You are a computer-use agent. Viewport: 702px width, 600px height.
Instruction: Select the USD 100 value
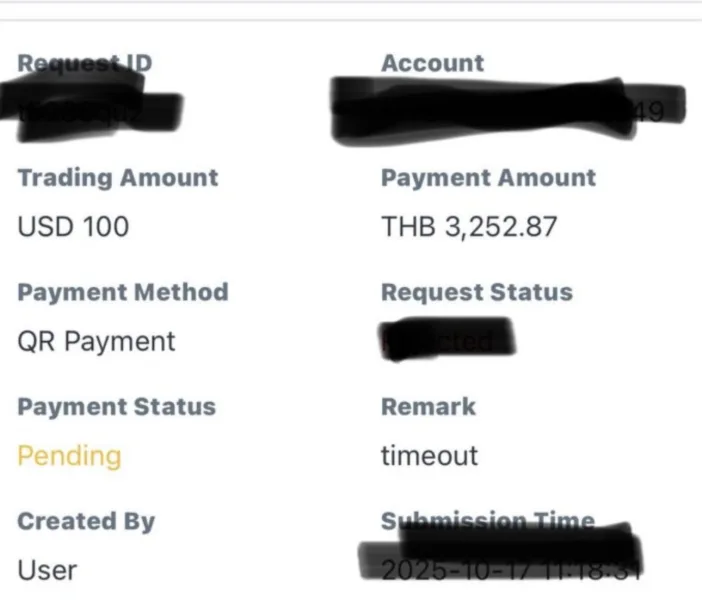73,227
